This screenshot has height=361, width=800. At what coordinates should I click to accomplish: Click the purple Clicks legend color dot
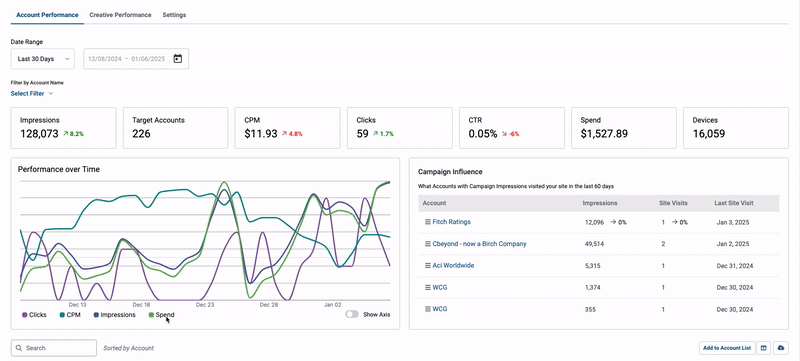pos(24,315)
